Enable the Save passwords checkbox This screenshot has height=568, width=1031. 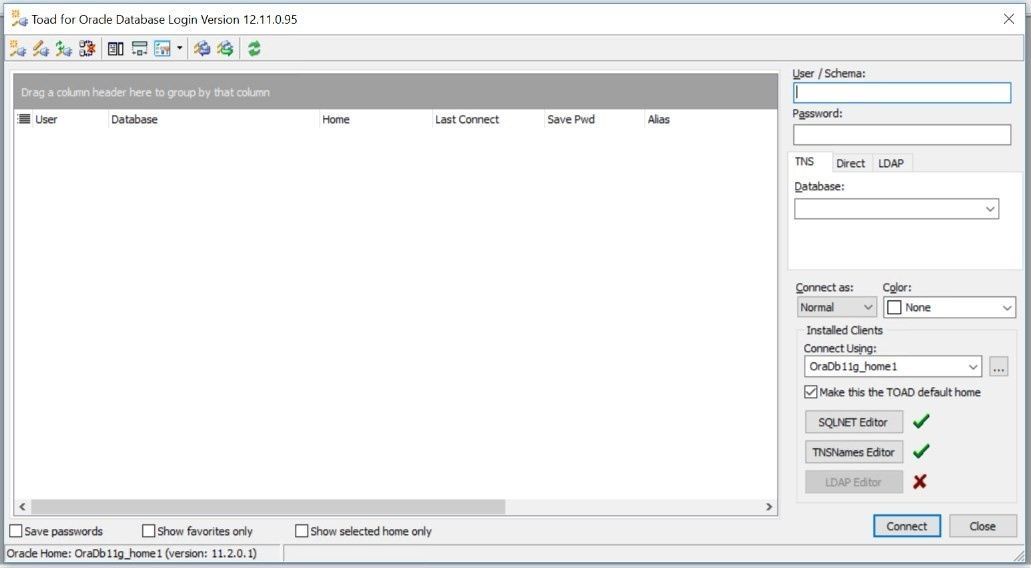point(16,531)
